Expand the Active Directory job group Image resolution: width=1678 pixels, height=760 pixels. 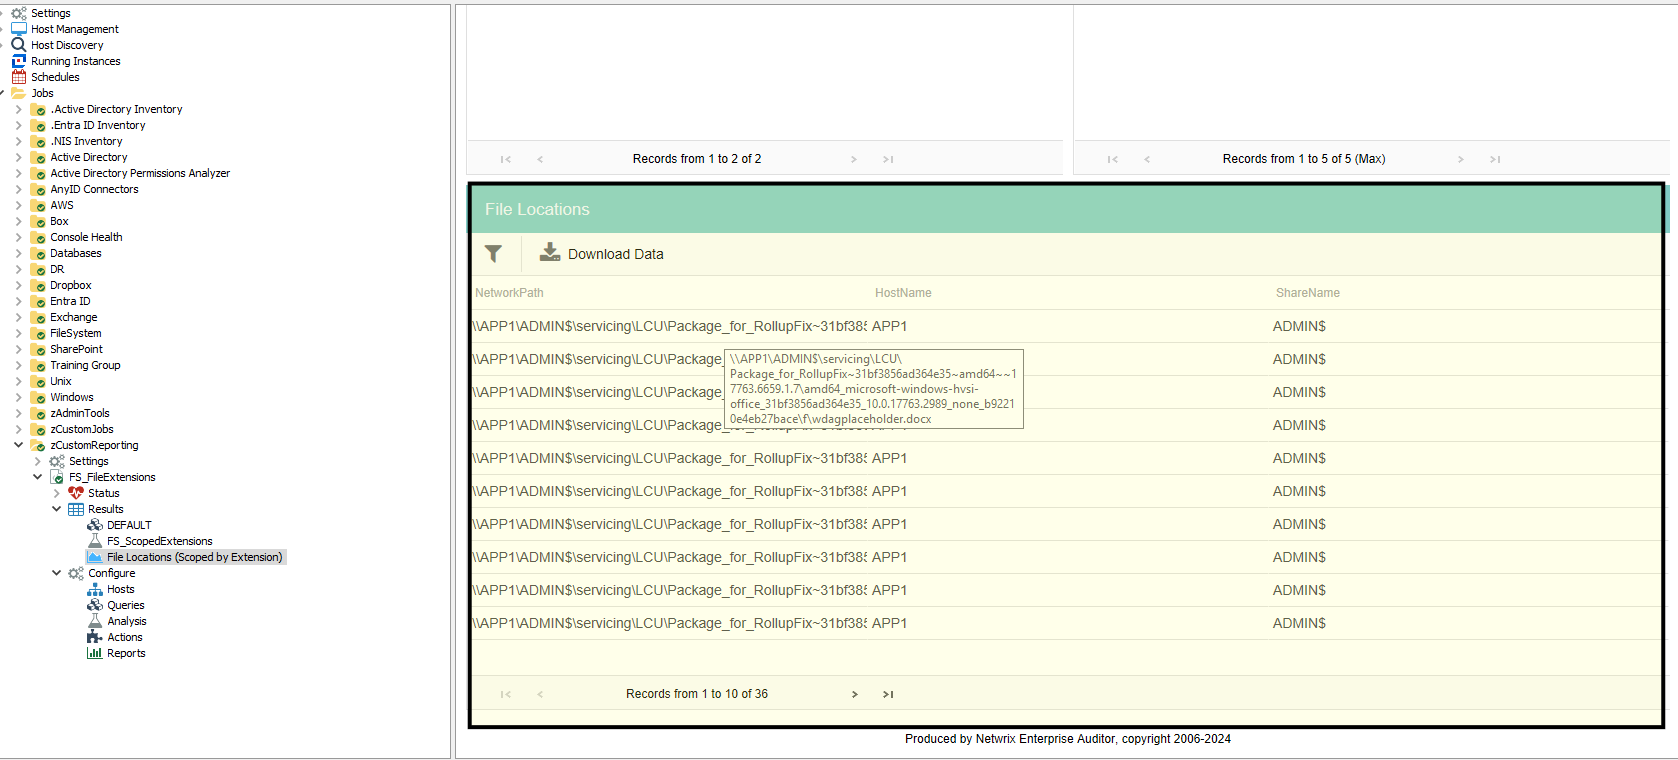tap(18, 157)
